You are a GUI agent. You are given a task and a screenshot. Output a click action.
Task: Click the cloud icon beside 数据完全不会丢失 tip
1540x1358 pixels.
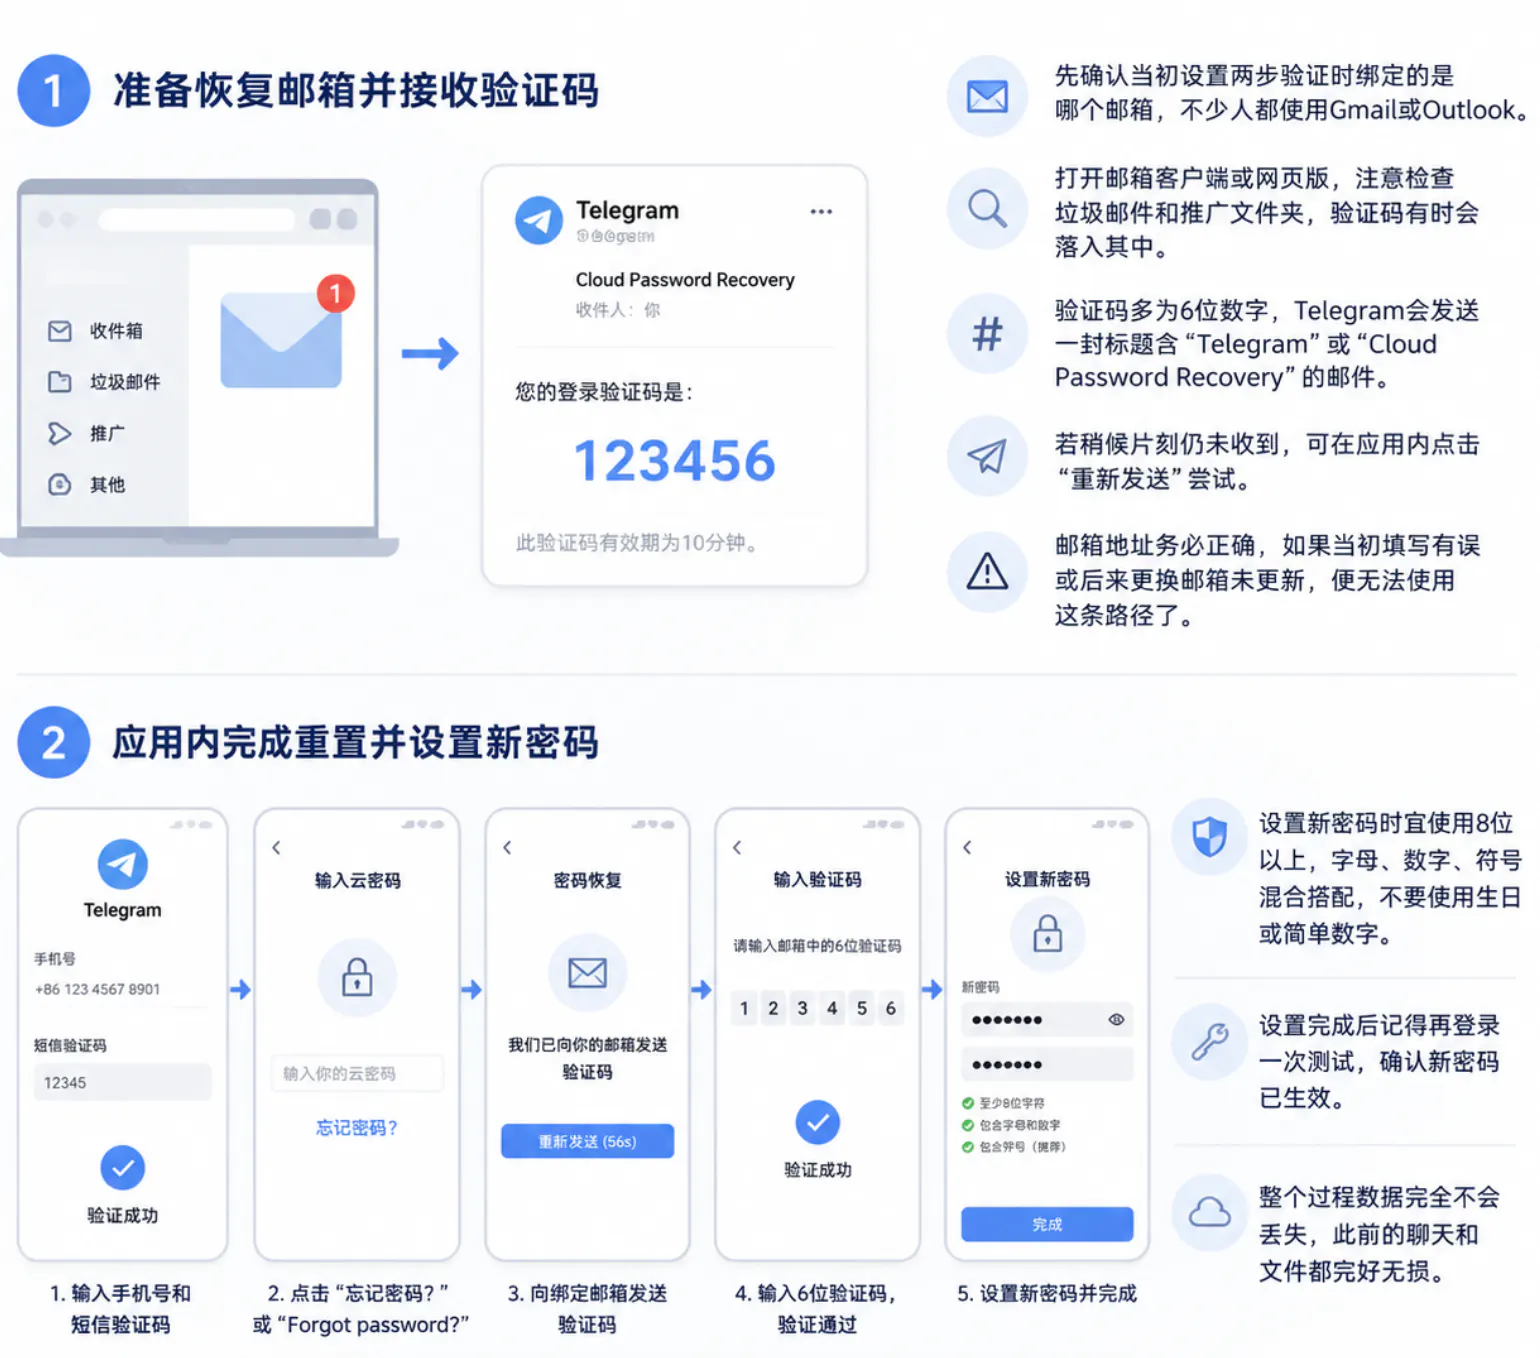point(1210,1213)
